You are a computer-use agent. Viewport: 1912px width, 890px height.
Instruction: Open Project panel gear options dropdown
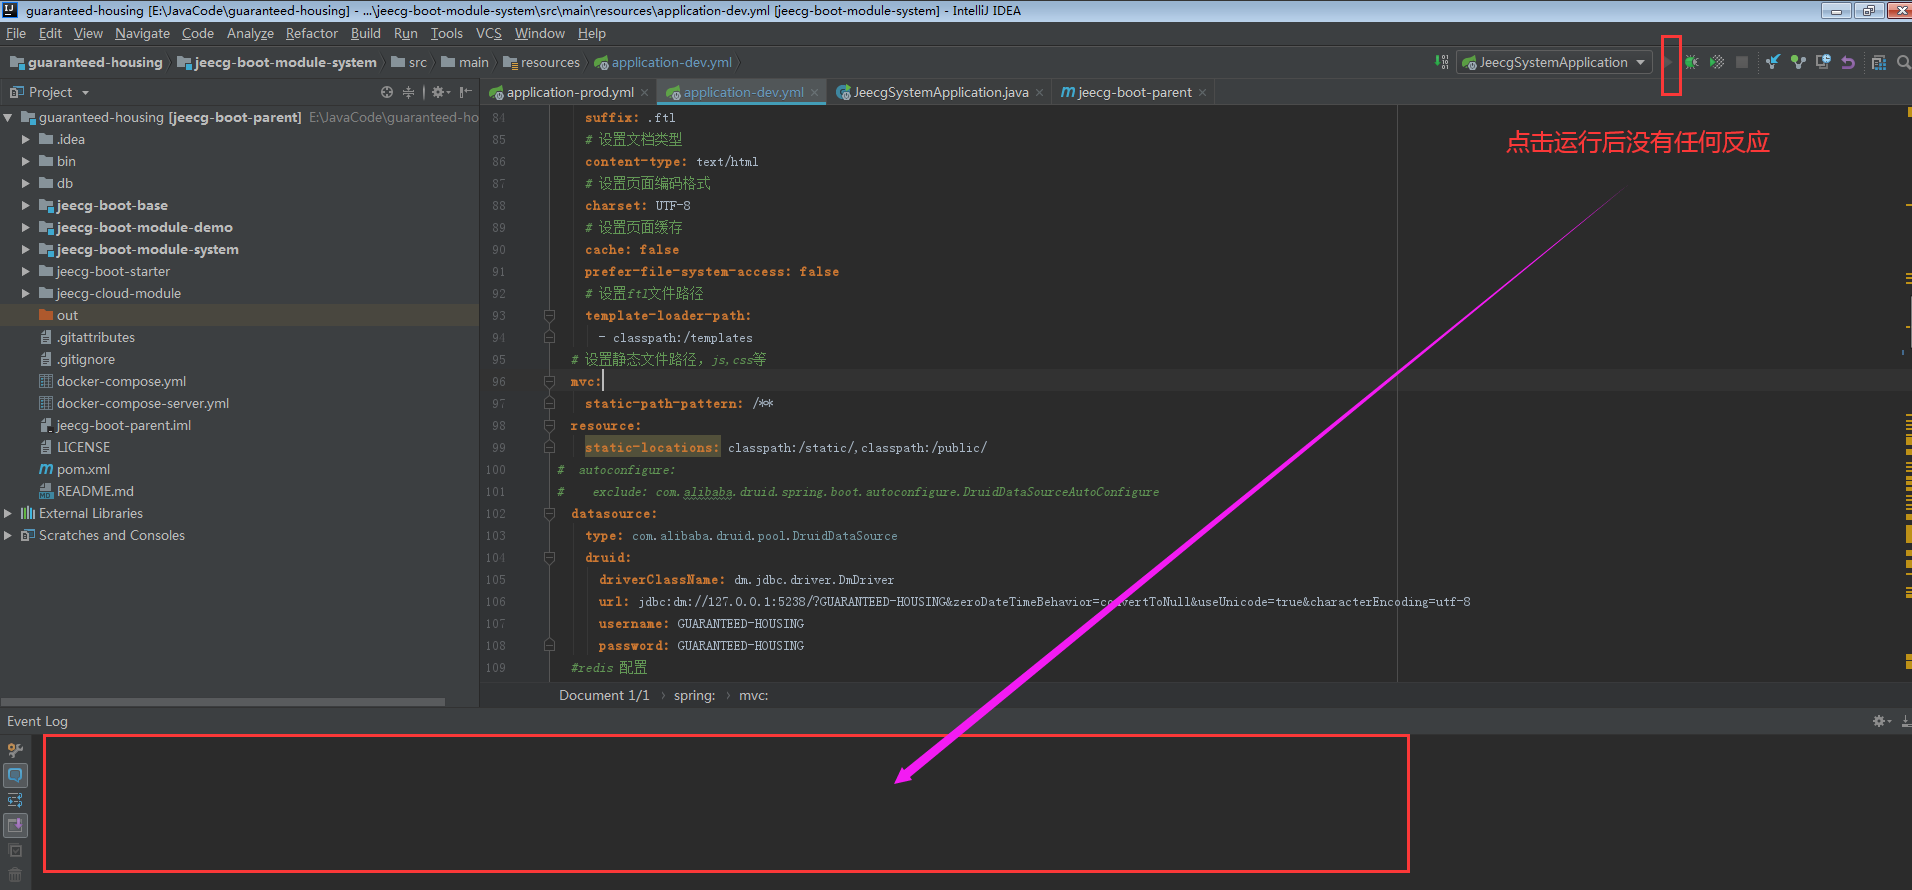[440, 92]
